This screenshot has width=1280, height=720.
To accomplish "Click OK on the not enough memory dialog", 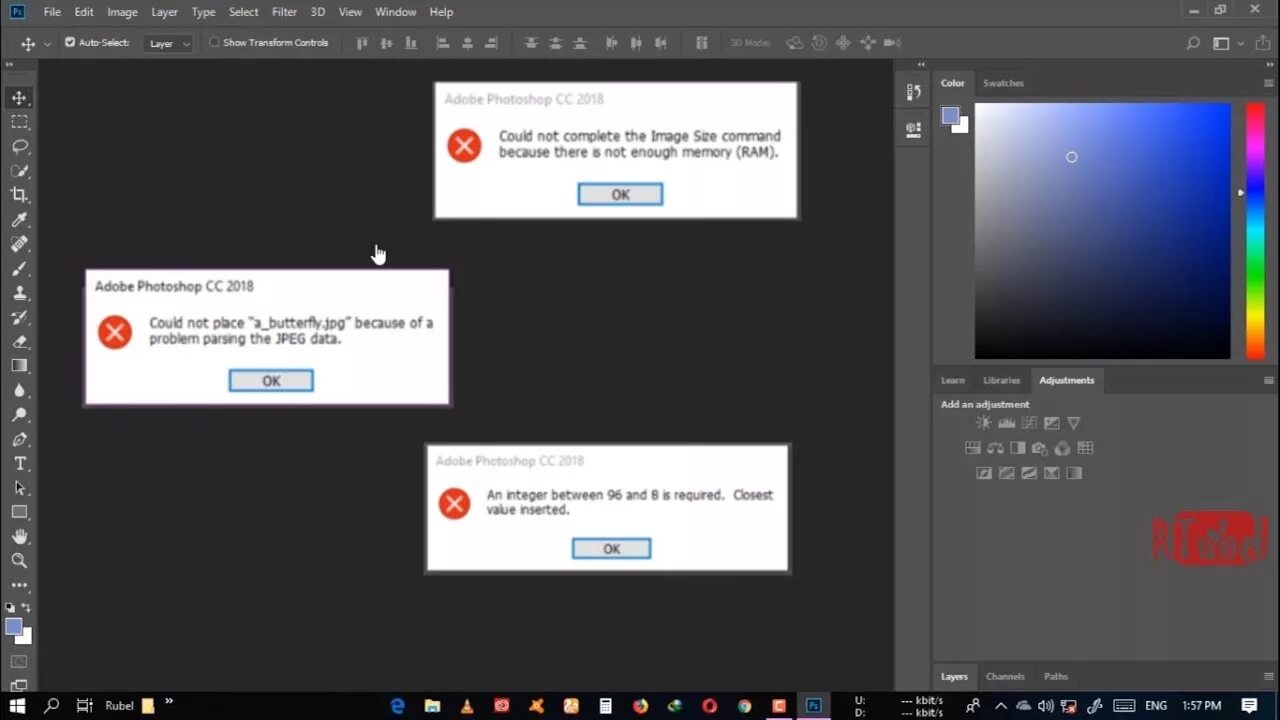I will [x=620, y=195].
